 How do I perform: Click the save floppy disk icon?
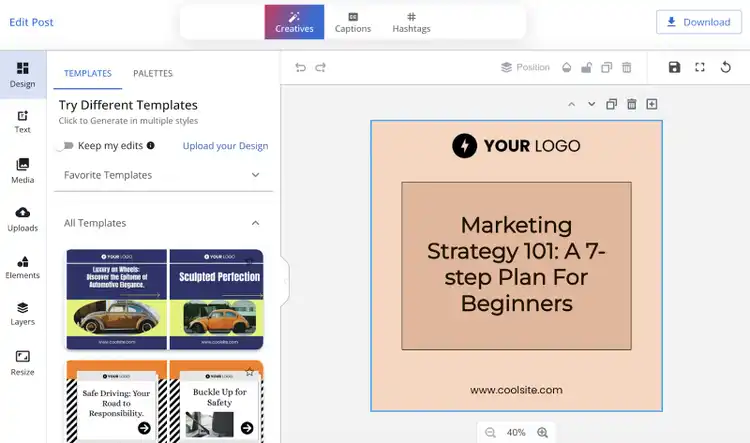674,67
